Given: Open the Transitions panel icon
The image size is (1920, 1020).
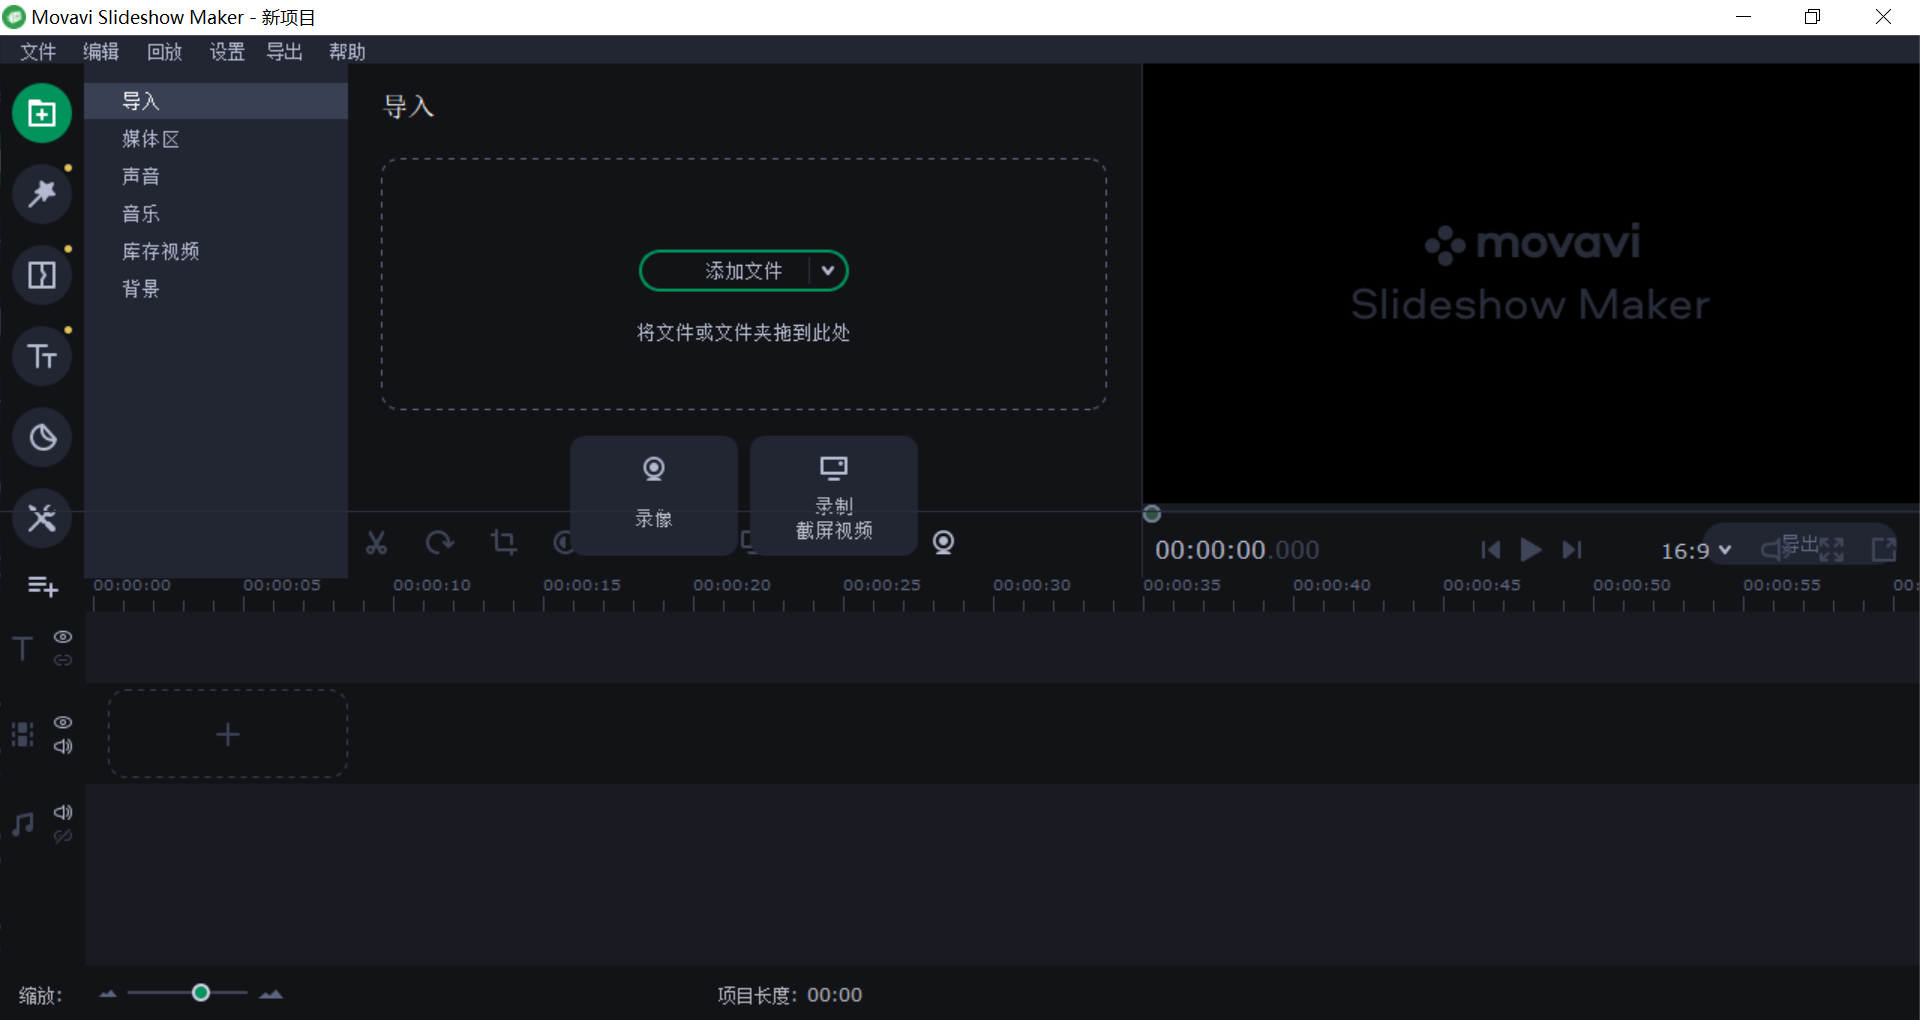Looking at the screenshot, I should click(42, 275).
